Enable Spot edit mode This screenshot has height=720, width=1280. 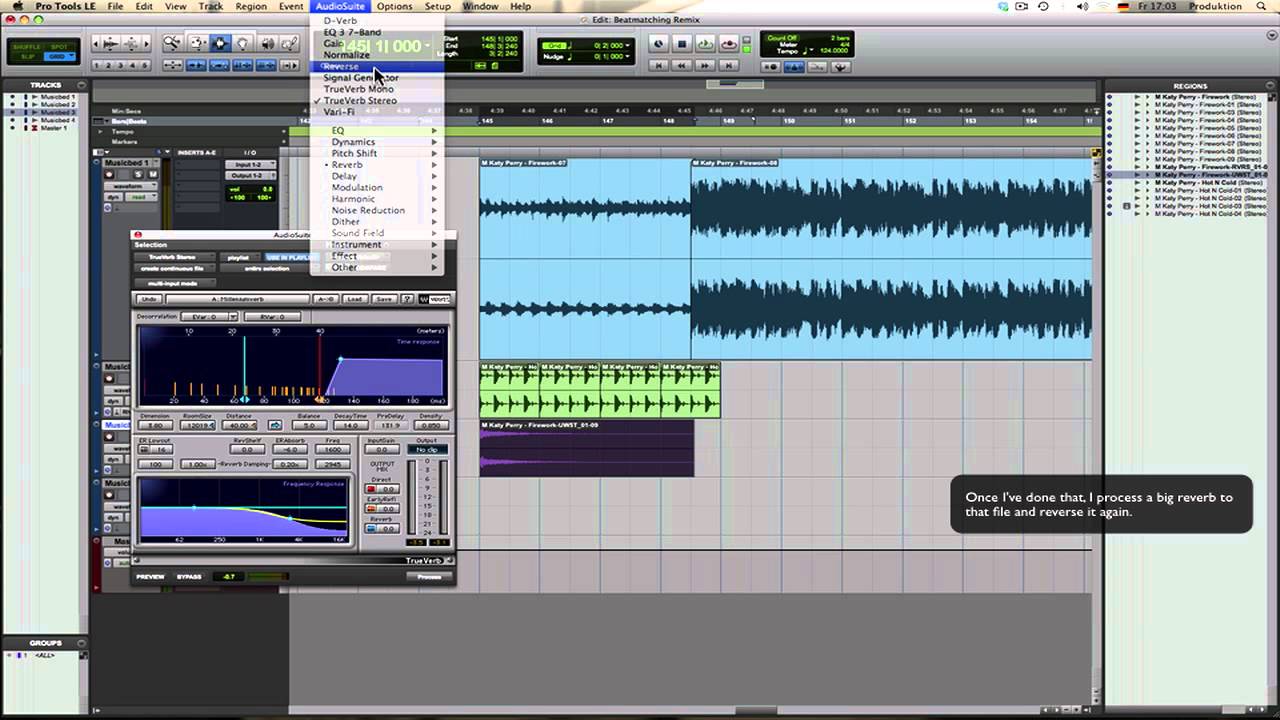(x=59, y=47)
